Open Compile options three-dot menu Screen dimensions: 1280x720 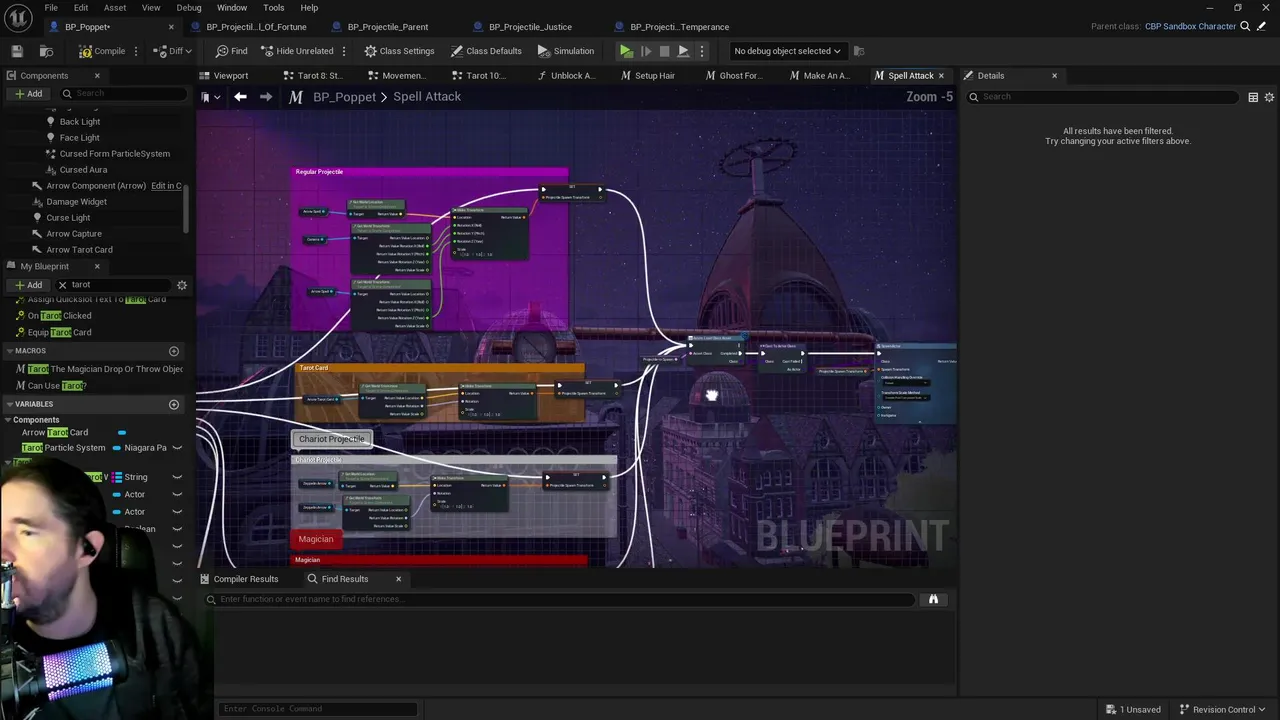138,51
